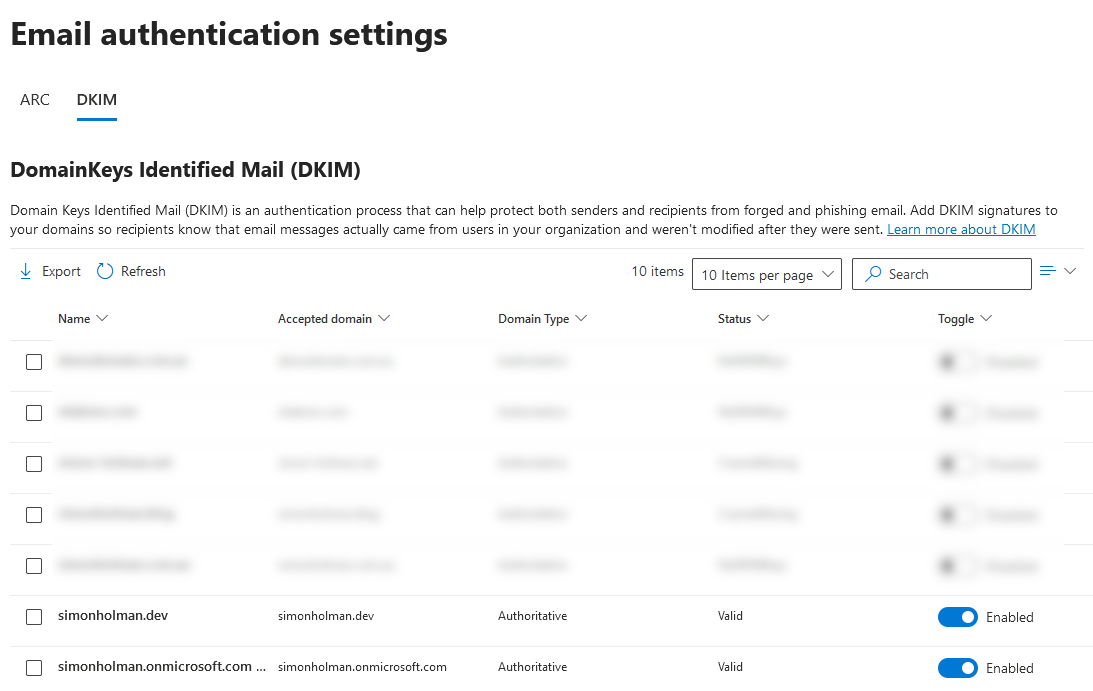Switch to the ARC tab

pyautogui.click(x=35, y=99)
